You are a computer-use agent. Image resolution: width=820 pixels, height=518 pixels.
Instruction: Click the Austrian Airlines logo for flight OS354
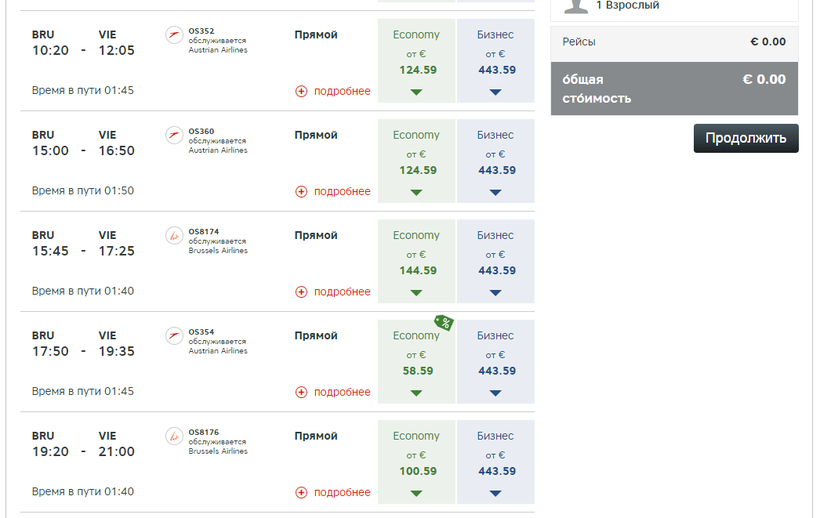coord(175,336)
